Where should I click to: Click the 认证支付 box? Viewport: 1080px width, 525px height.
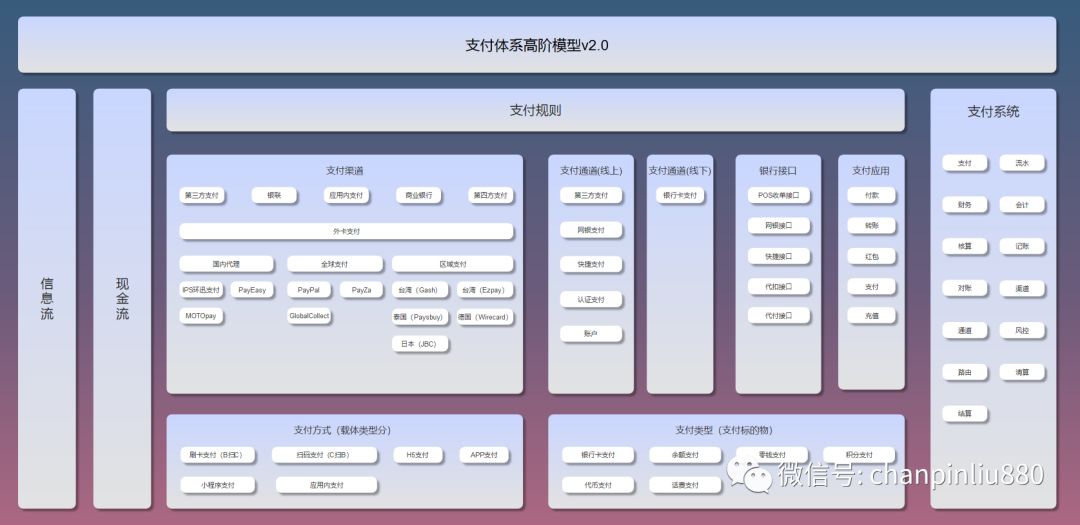click(591, 299)
